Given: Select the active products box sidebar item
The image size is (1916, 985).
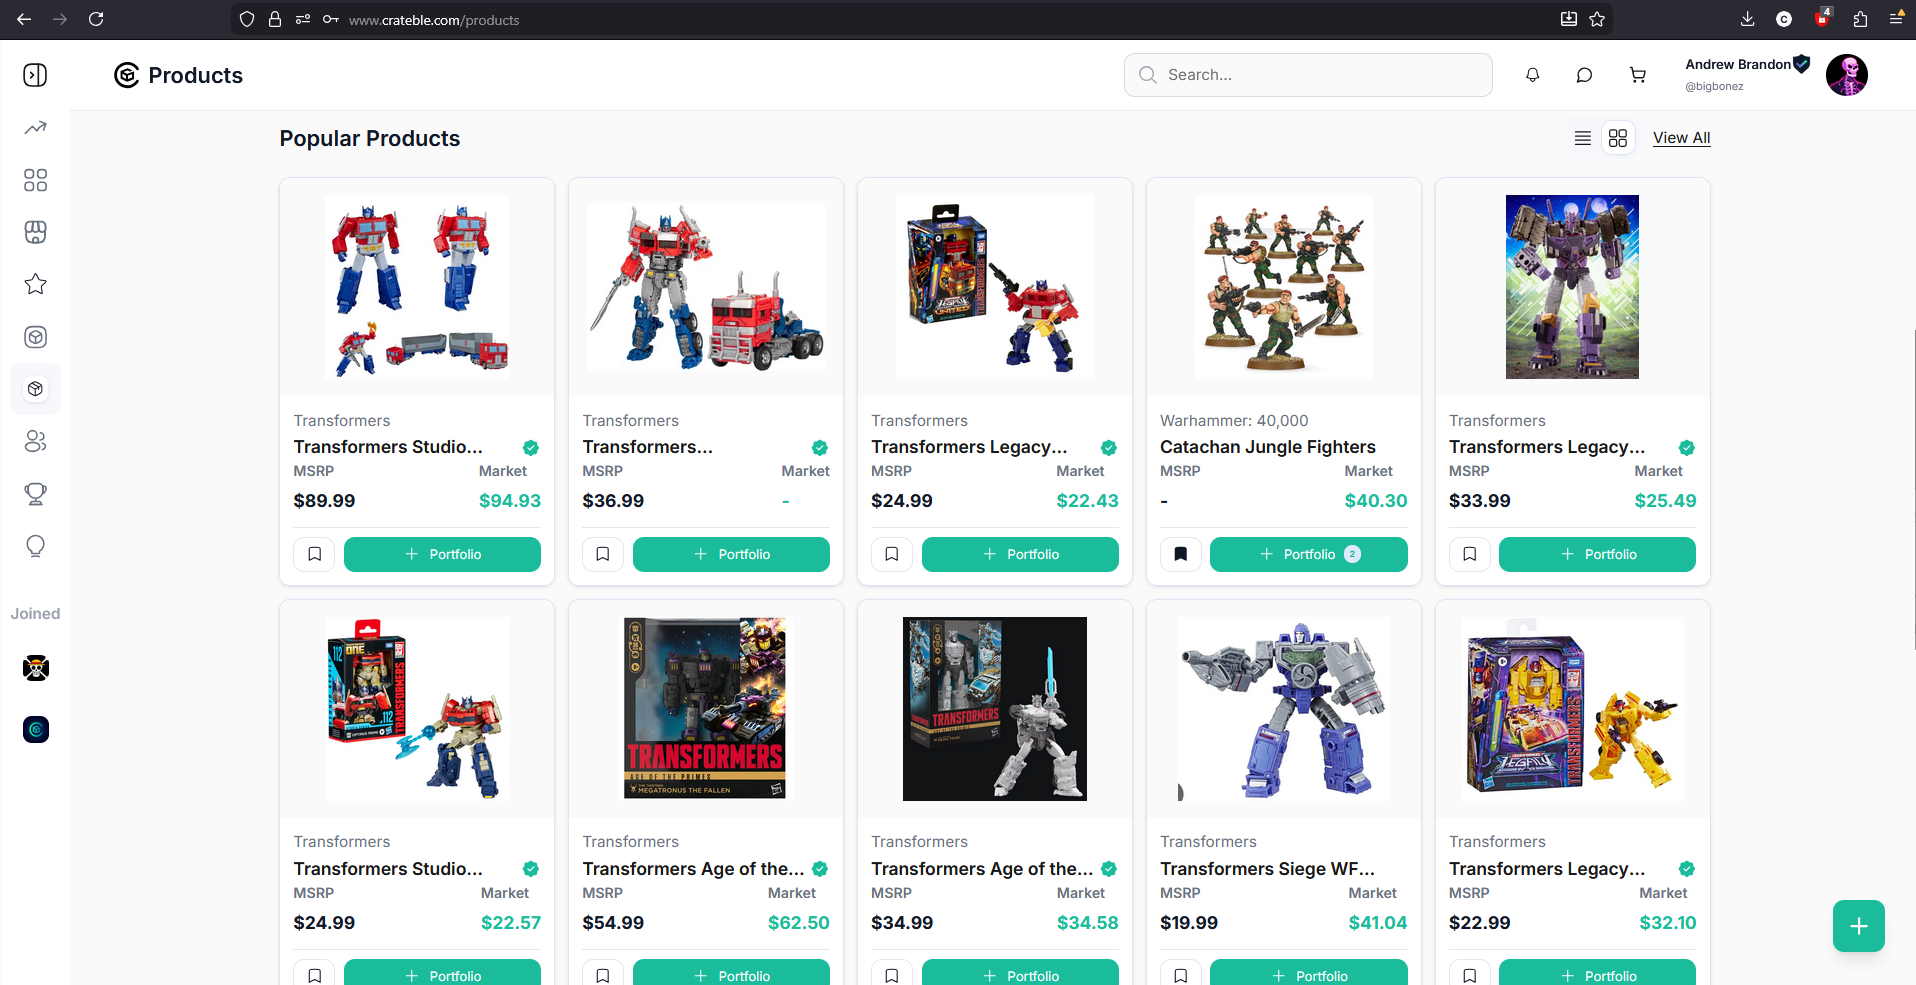Looking at the screenshot, I should tap(36, 389).
